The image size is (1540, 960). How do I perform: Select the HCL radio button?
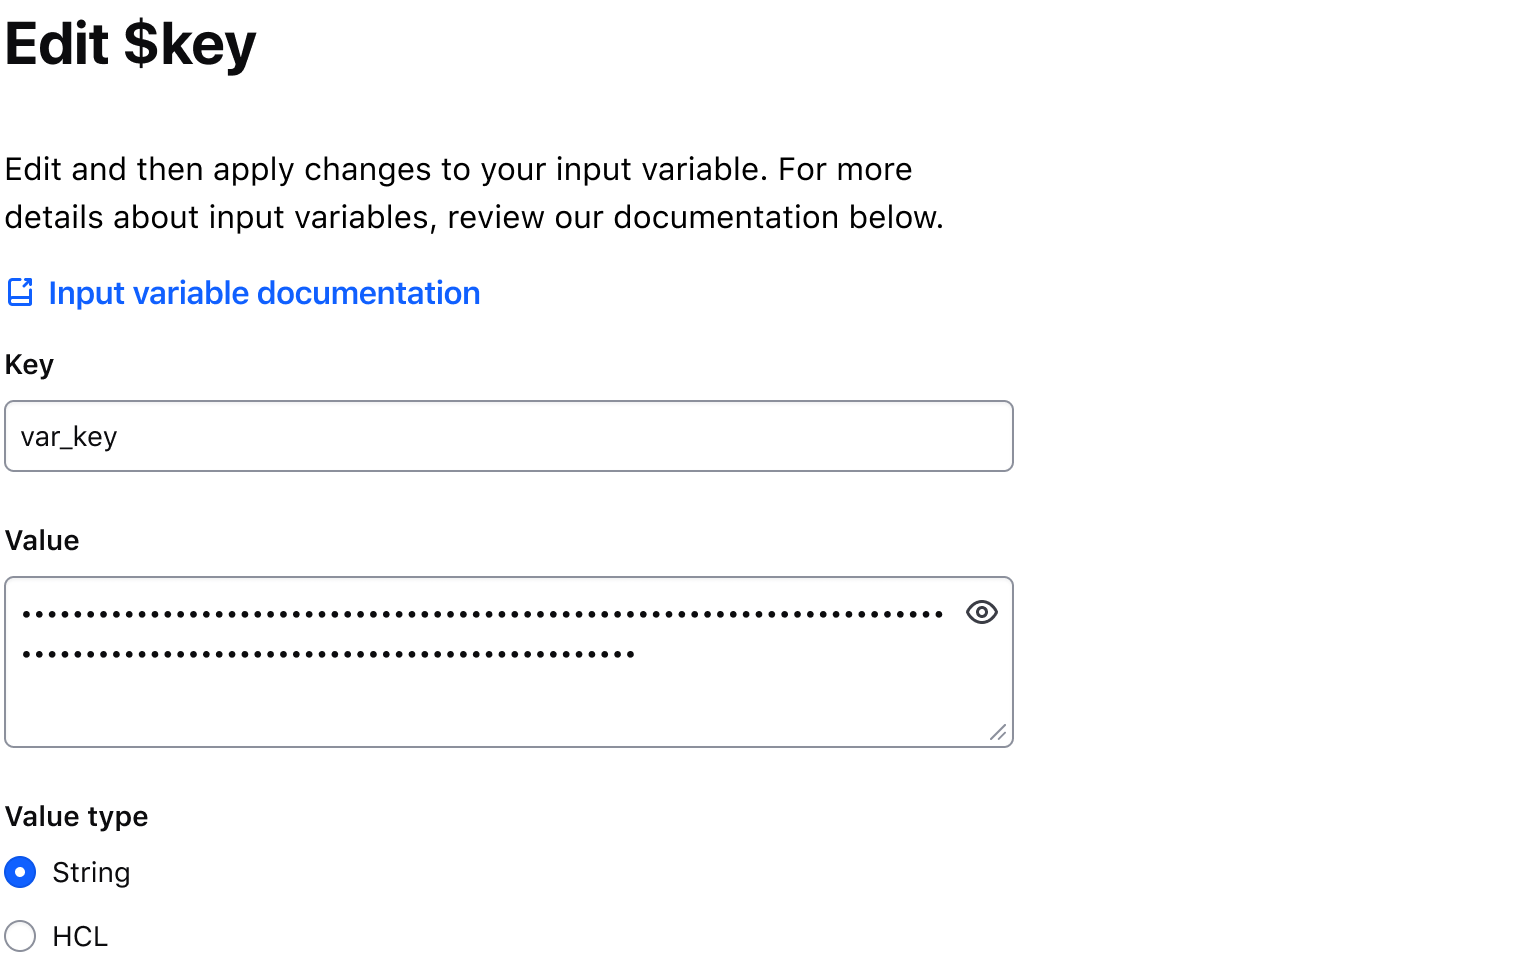pyautogui.click(x=21, y=936)
